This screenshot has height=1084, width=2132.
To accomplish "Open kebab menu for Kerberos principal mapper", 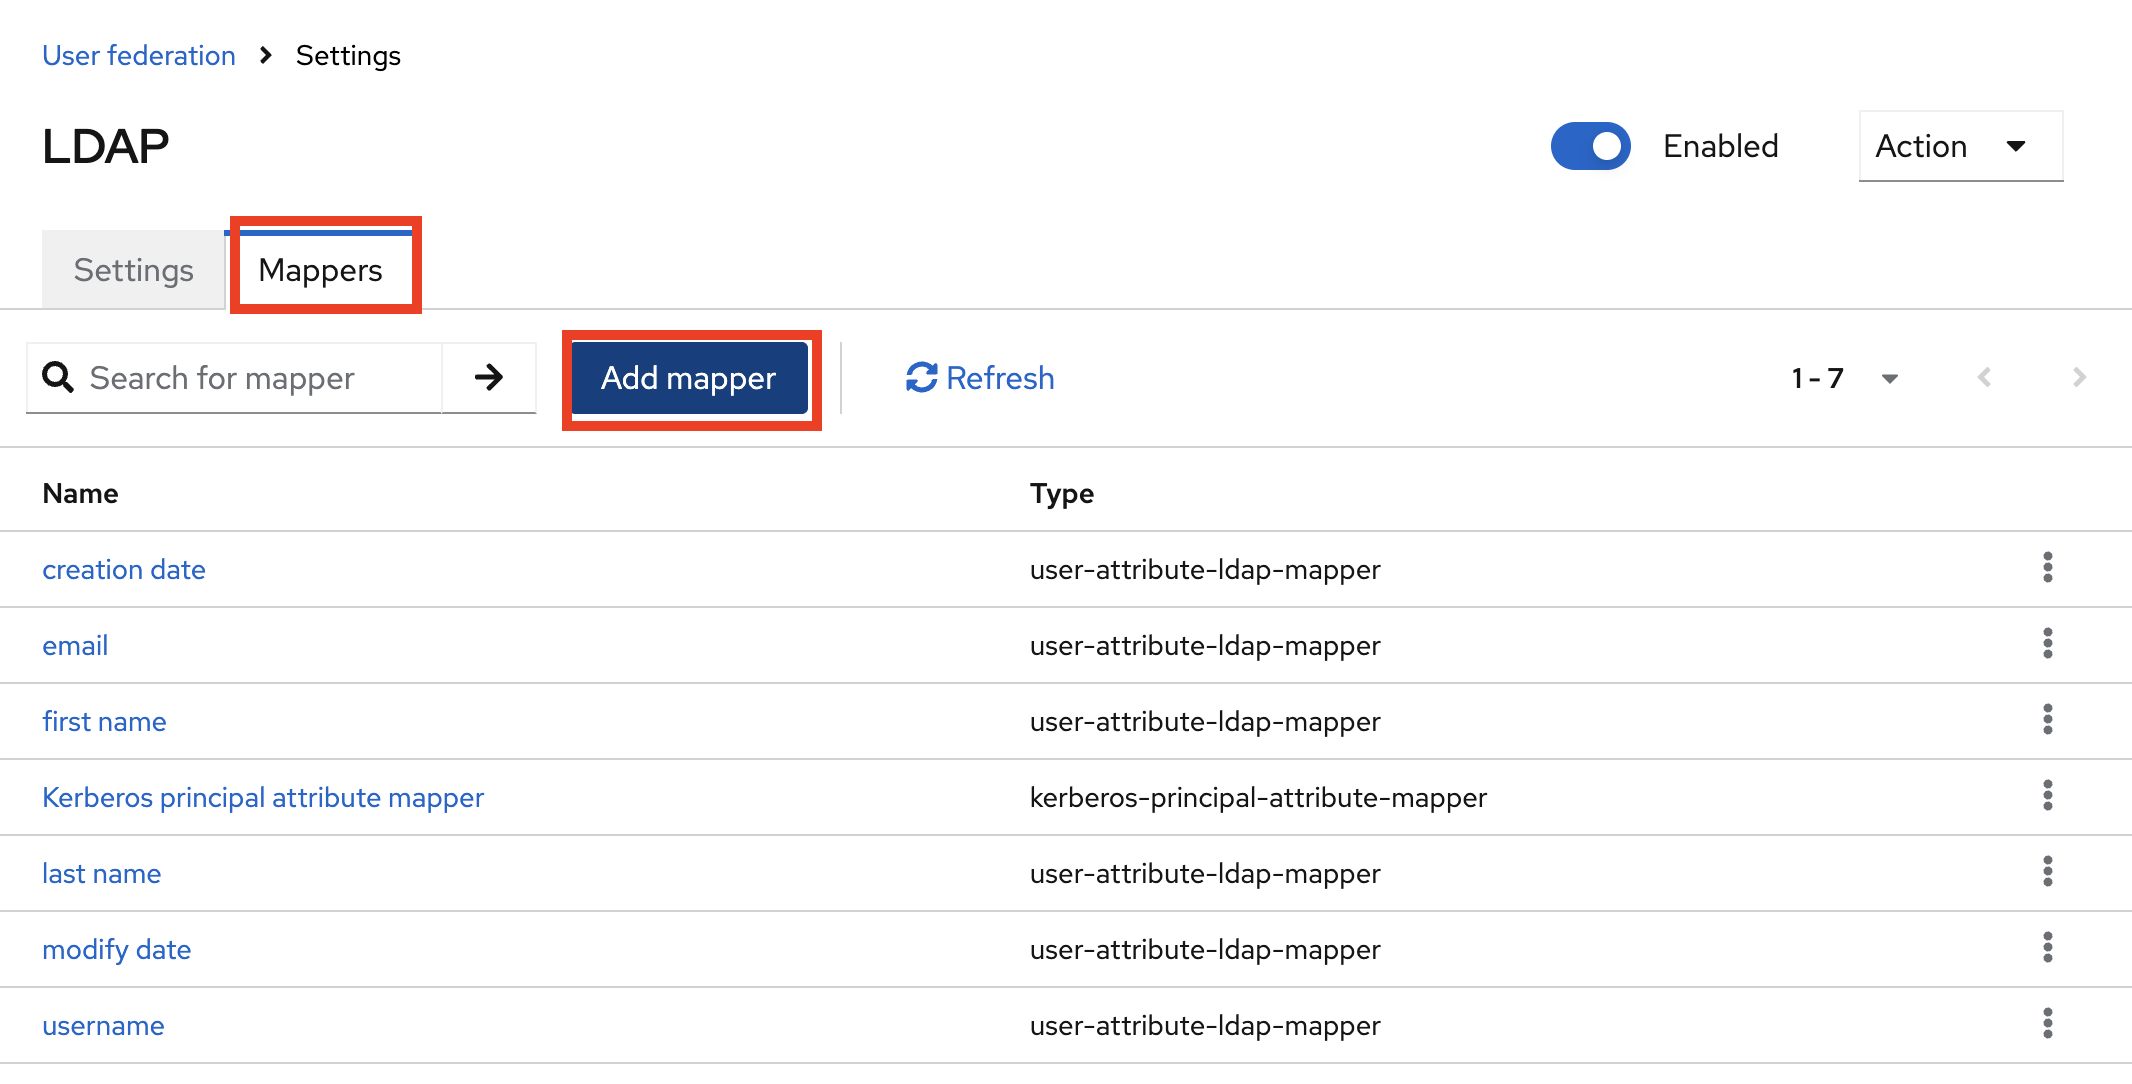I will click(2047, 796).
